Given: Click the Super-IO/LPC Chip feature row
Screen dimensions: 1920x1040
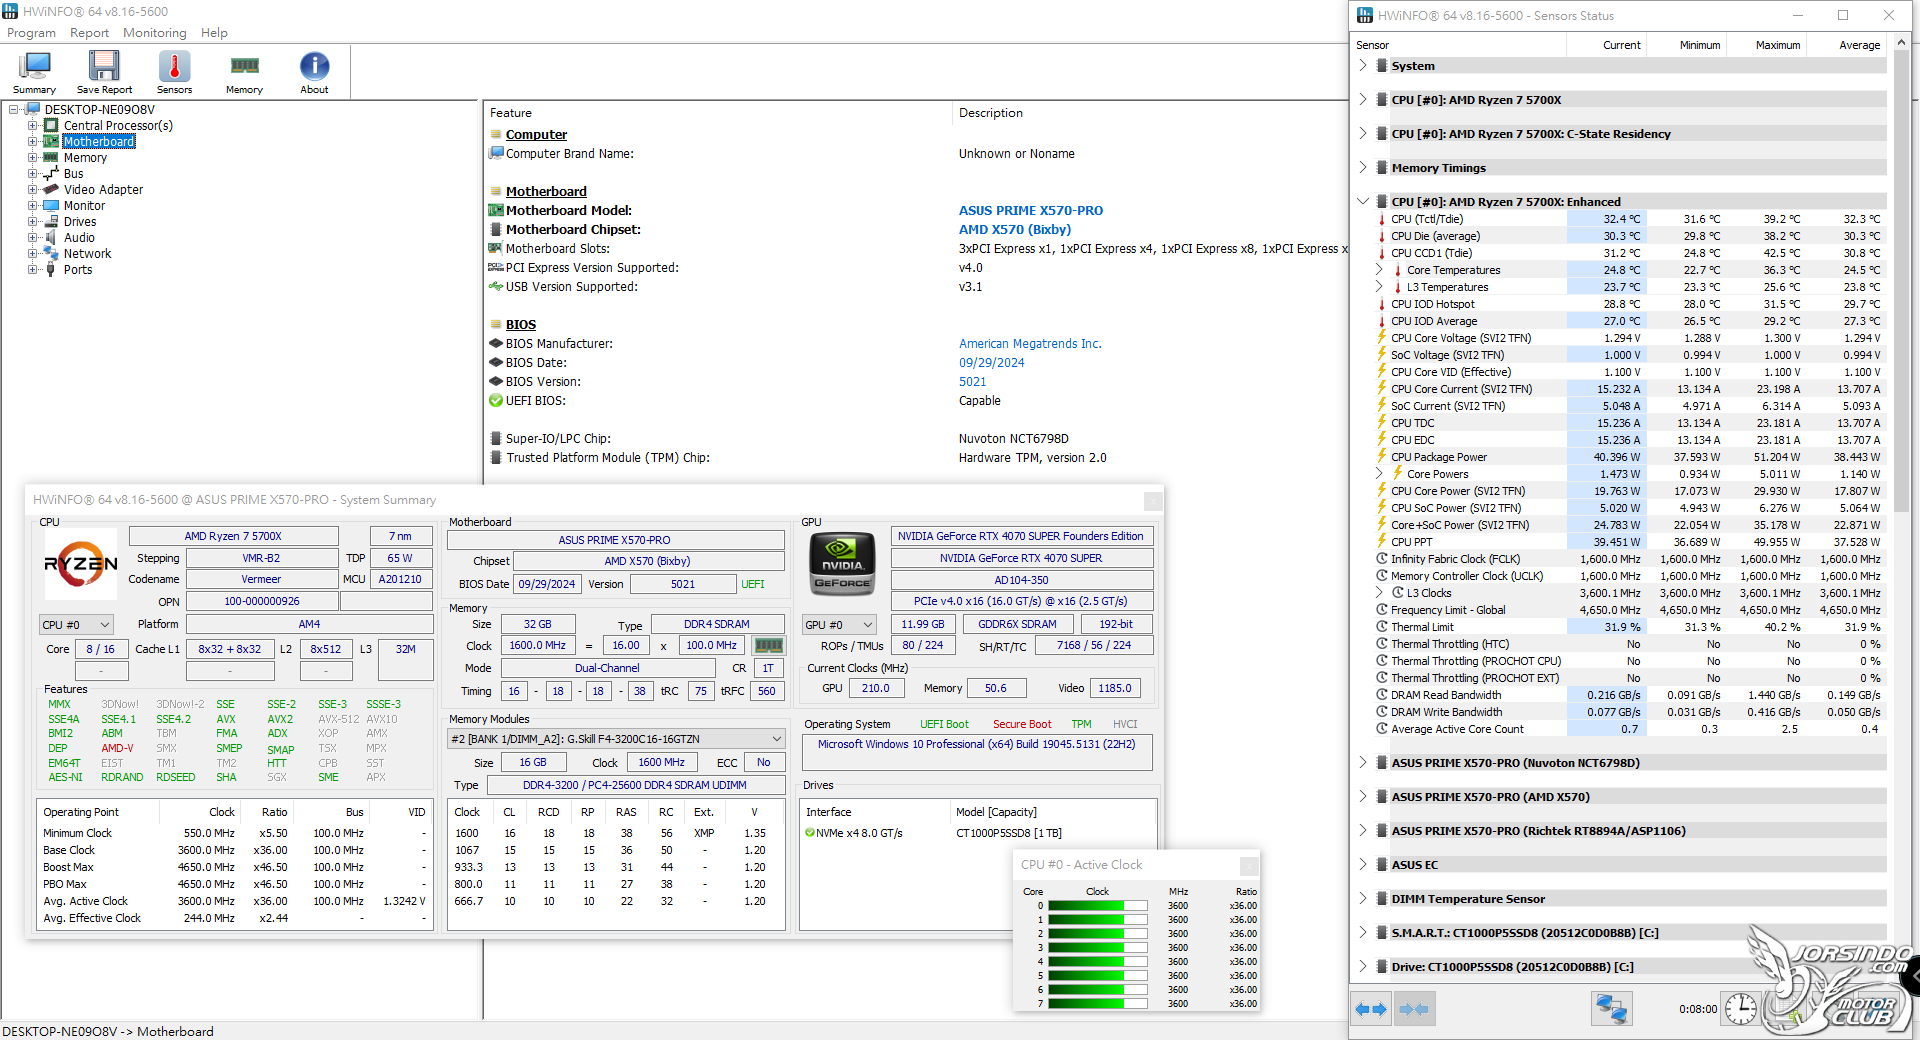Looking at the screenshot, I should (916, 439).
